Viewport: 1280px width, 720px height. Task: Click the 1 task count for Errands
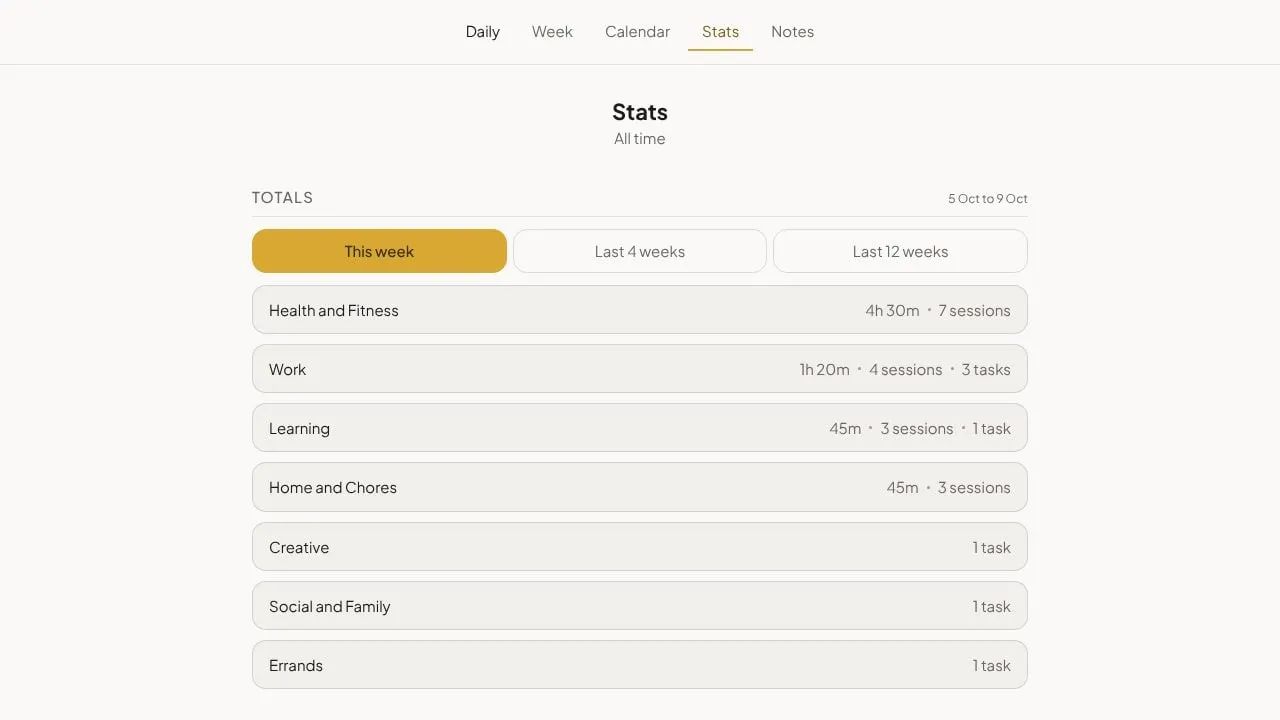pos(992,666)
